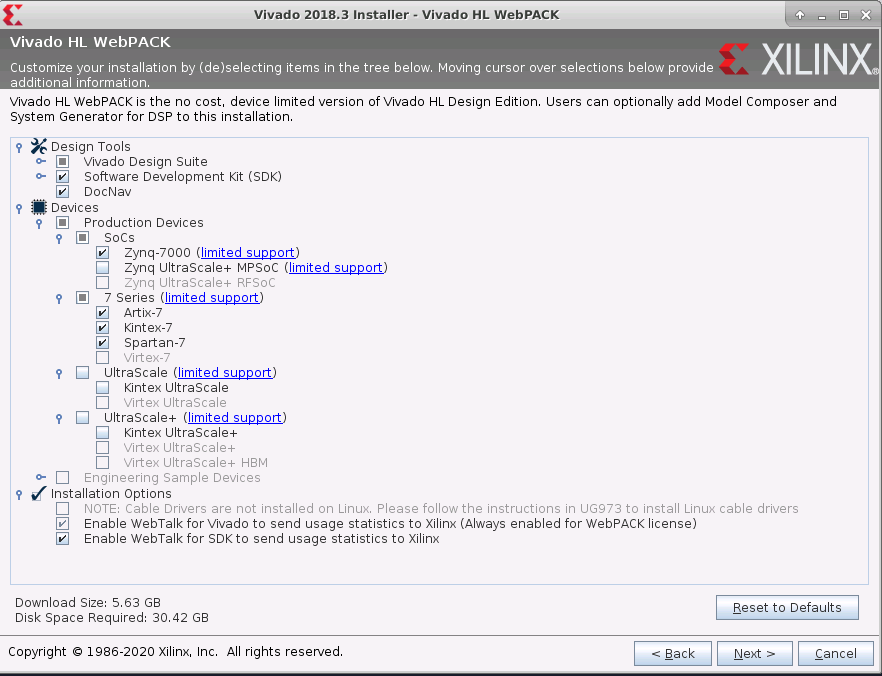Collapse the Production Devices node
Image resolution: width=882 pixels, height=676 pixels.
click(x=39, y=224)
